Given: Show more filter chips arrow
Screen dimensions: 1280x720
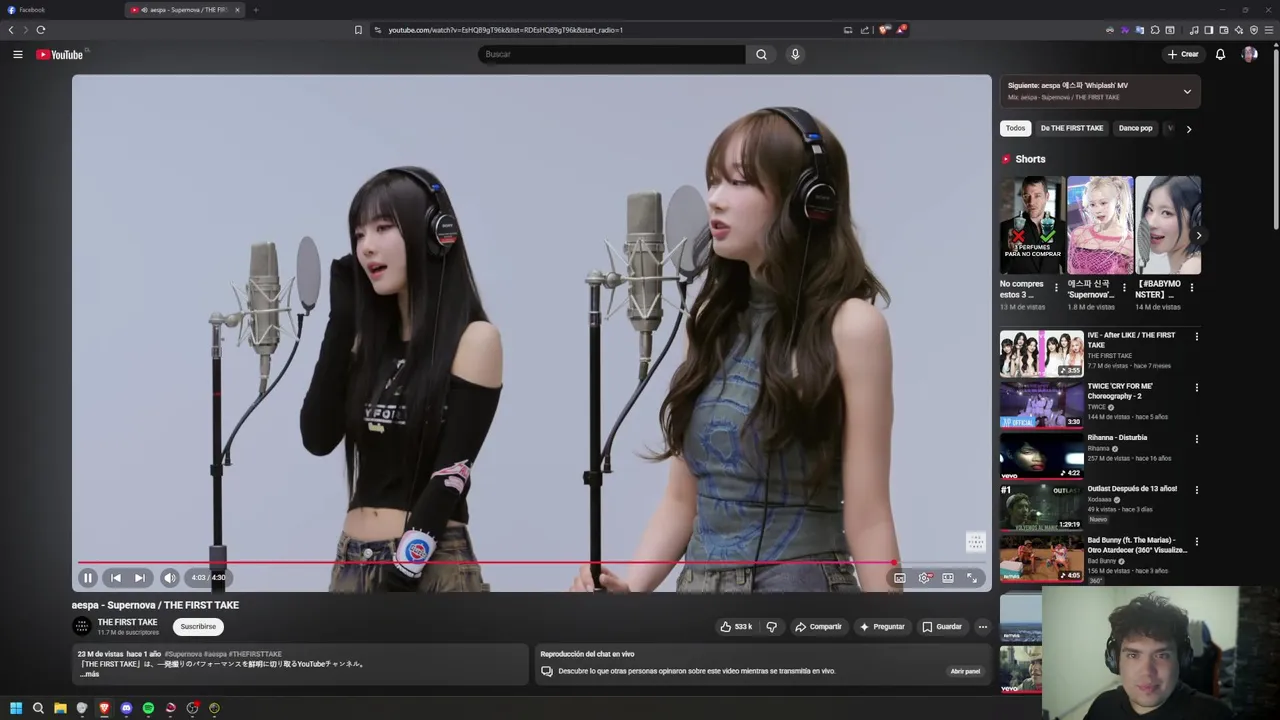Looking at the screenshot, I should tap(1188, 128).
